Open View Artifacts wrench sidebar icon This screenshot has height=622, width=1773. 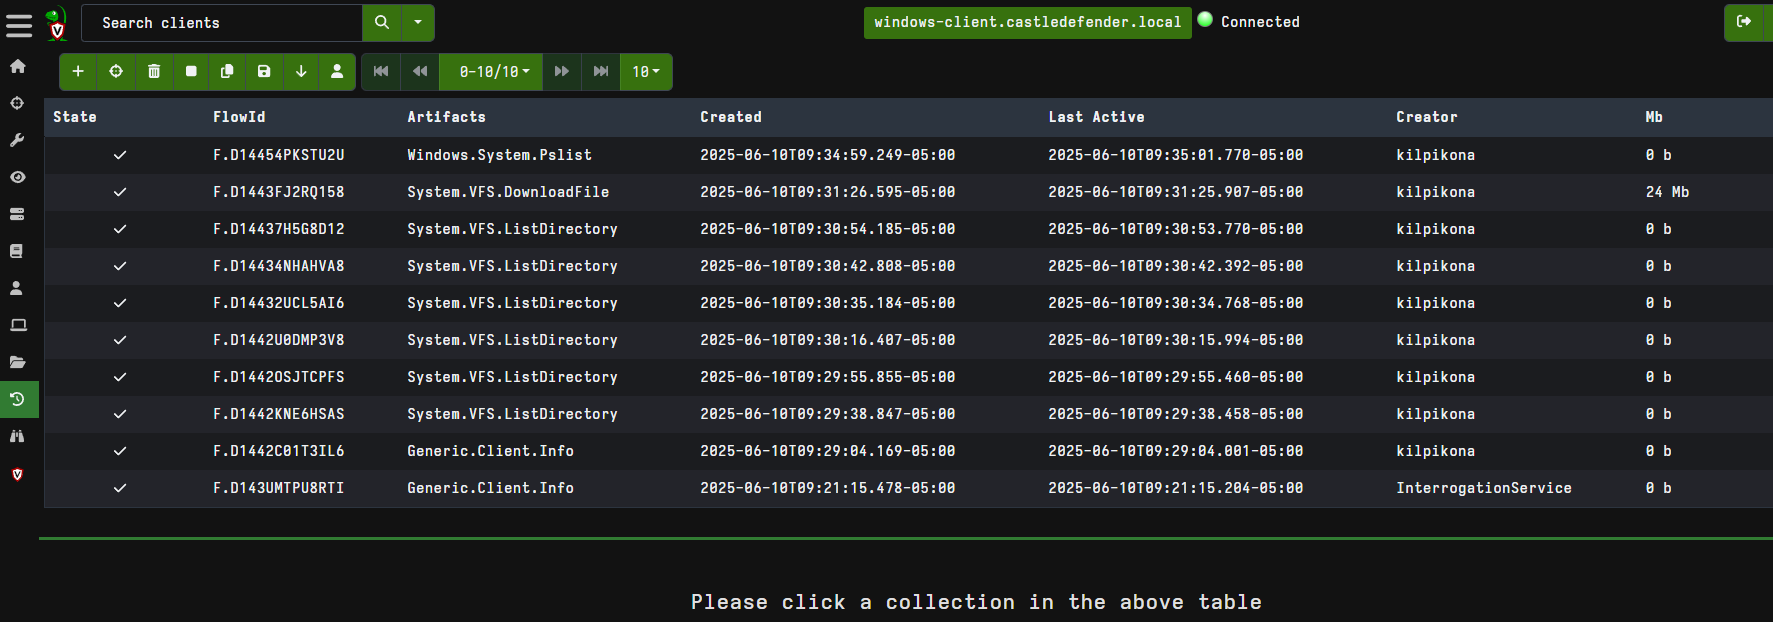tap(17, 140)
